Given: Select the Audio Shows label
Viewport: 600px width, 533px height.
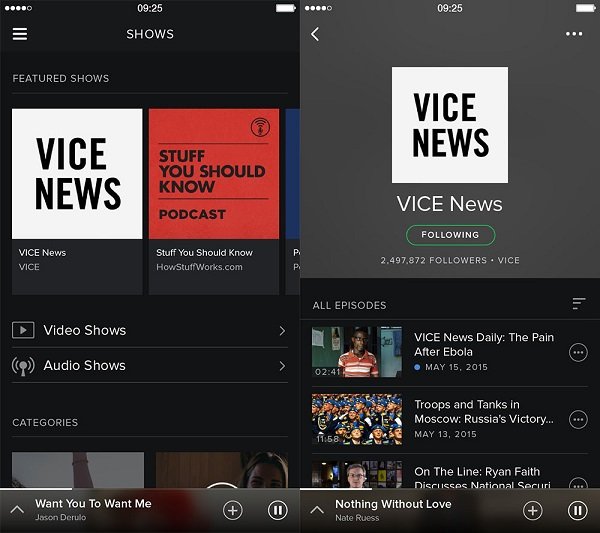Looking at the screenshot, I should point(85,365).
